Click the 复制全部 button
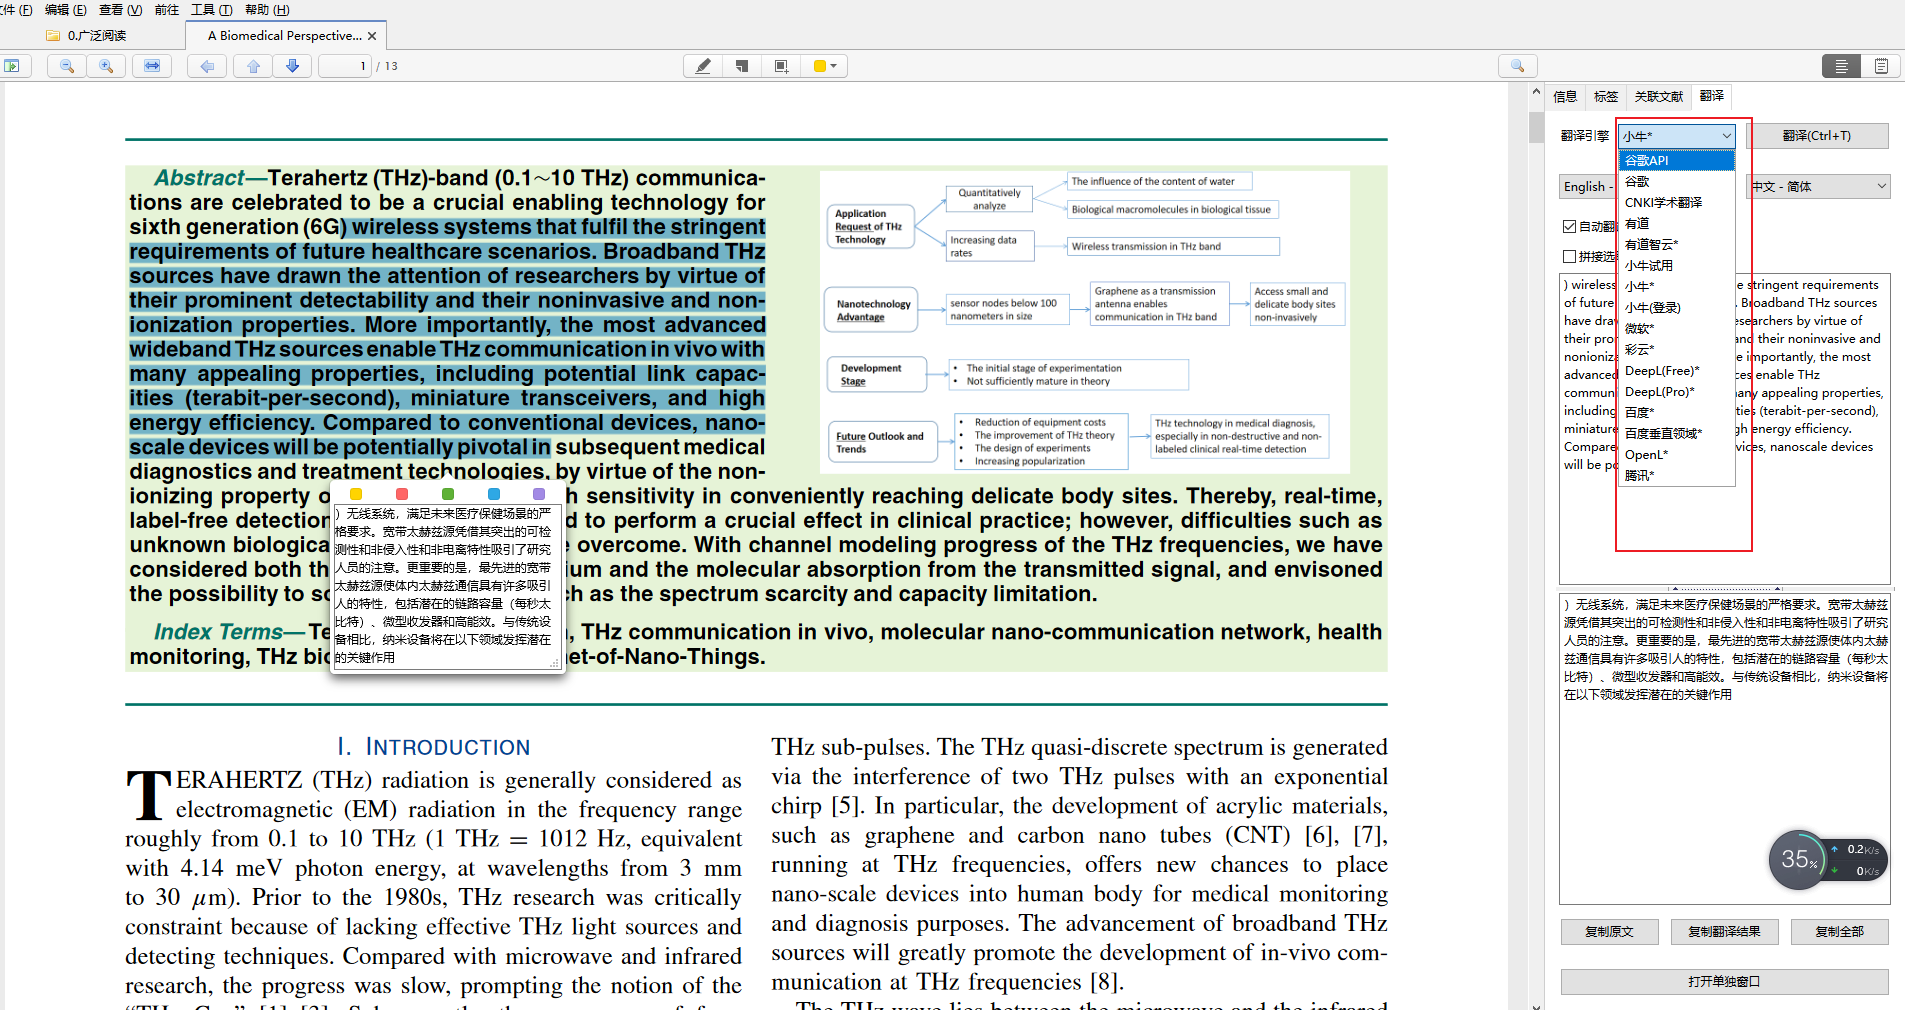This screenshot has height=1010, width=1905. tap(1839, 932)
